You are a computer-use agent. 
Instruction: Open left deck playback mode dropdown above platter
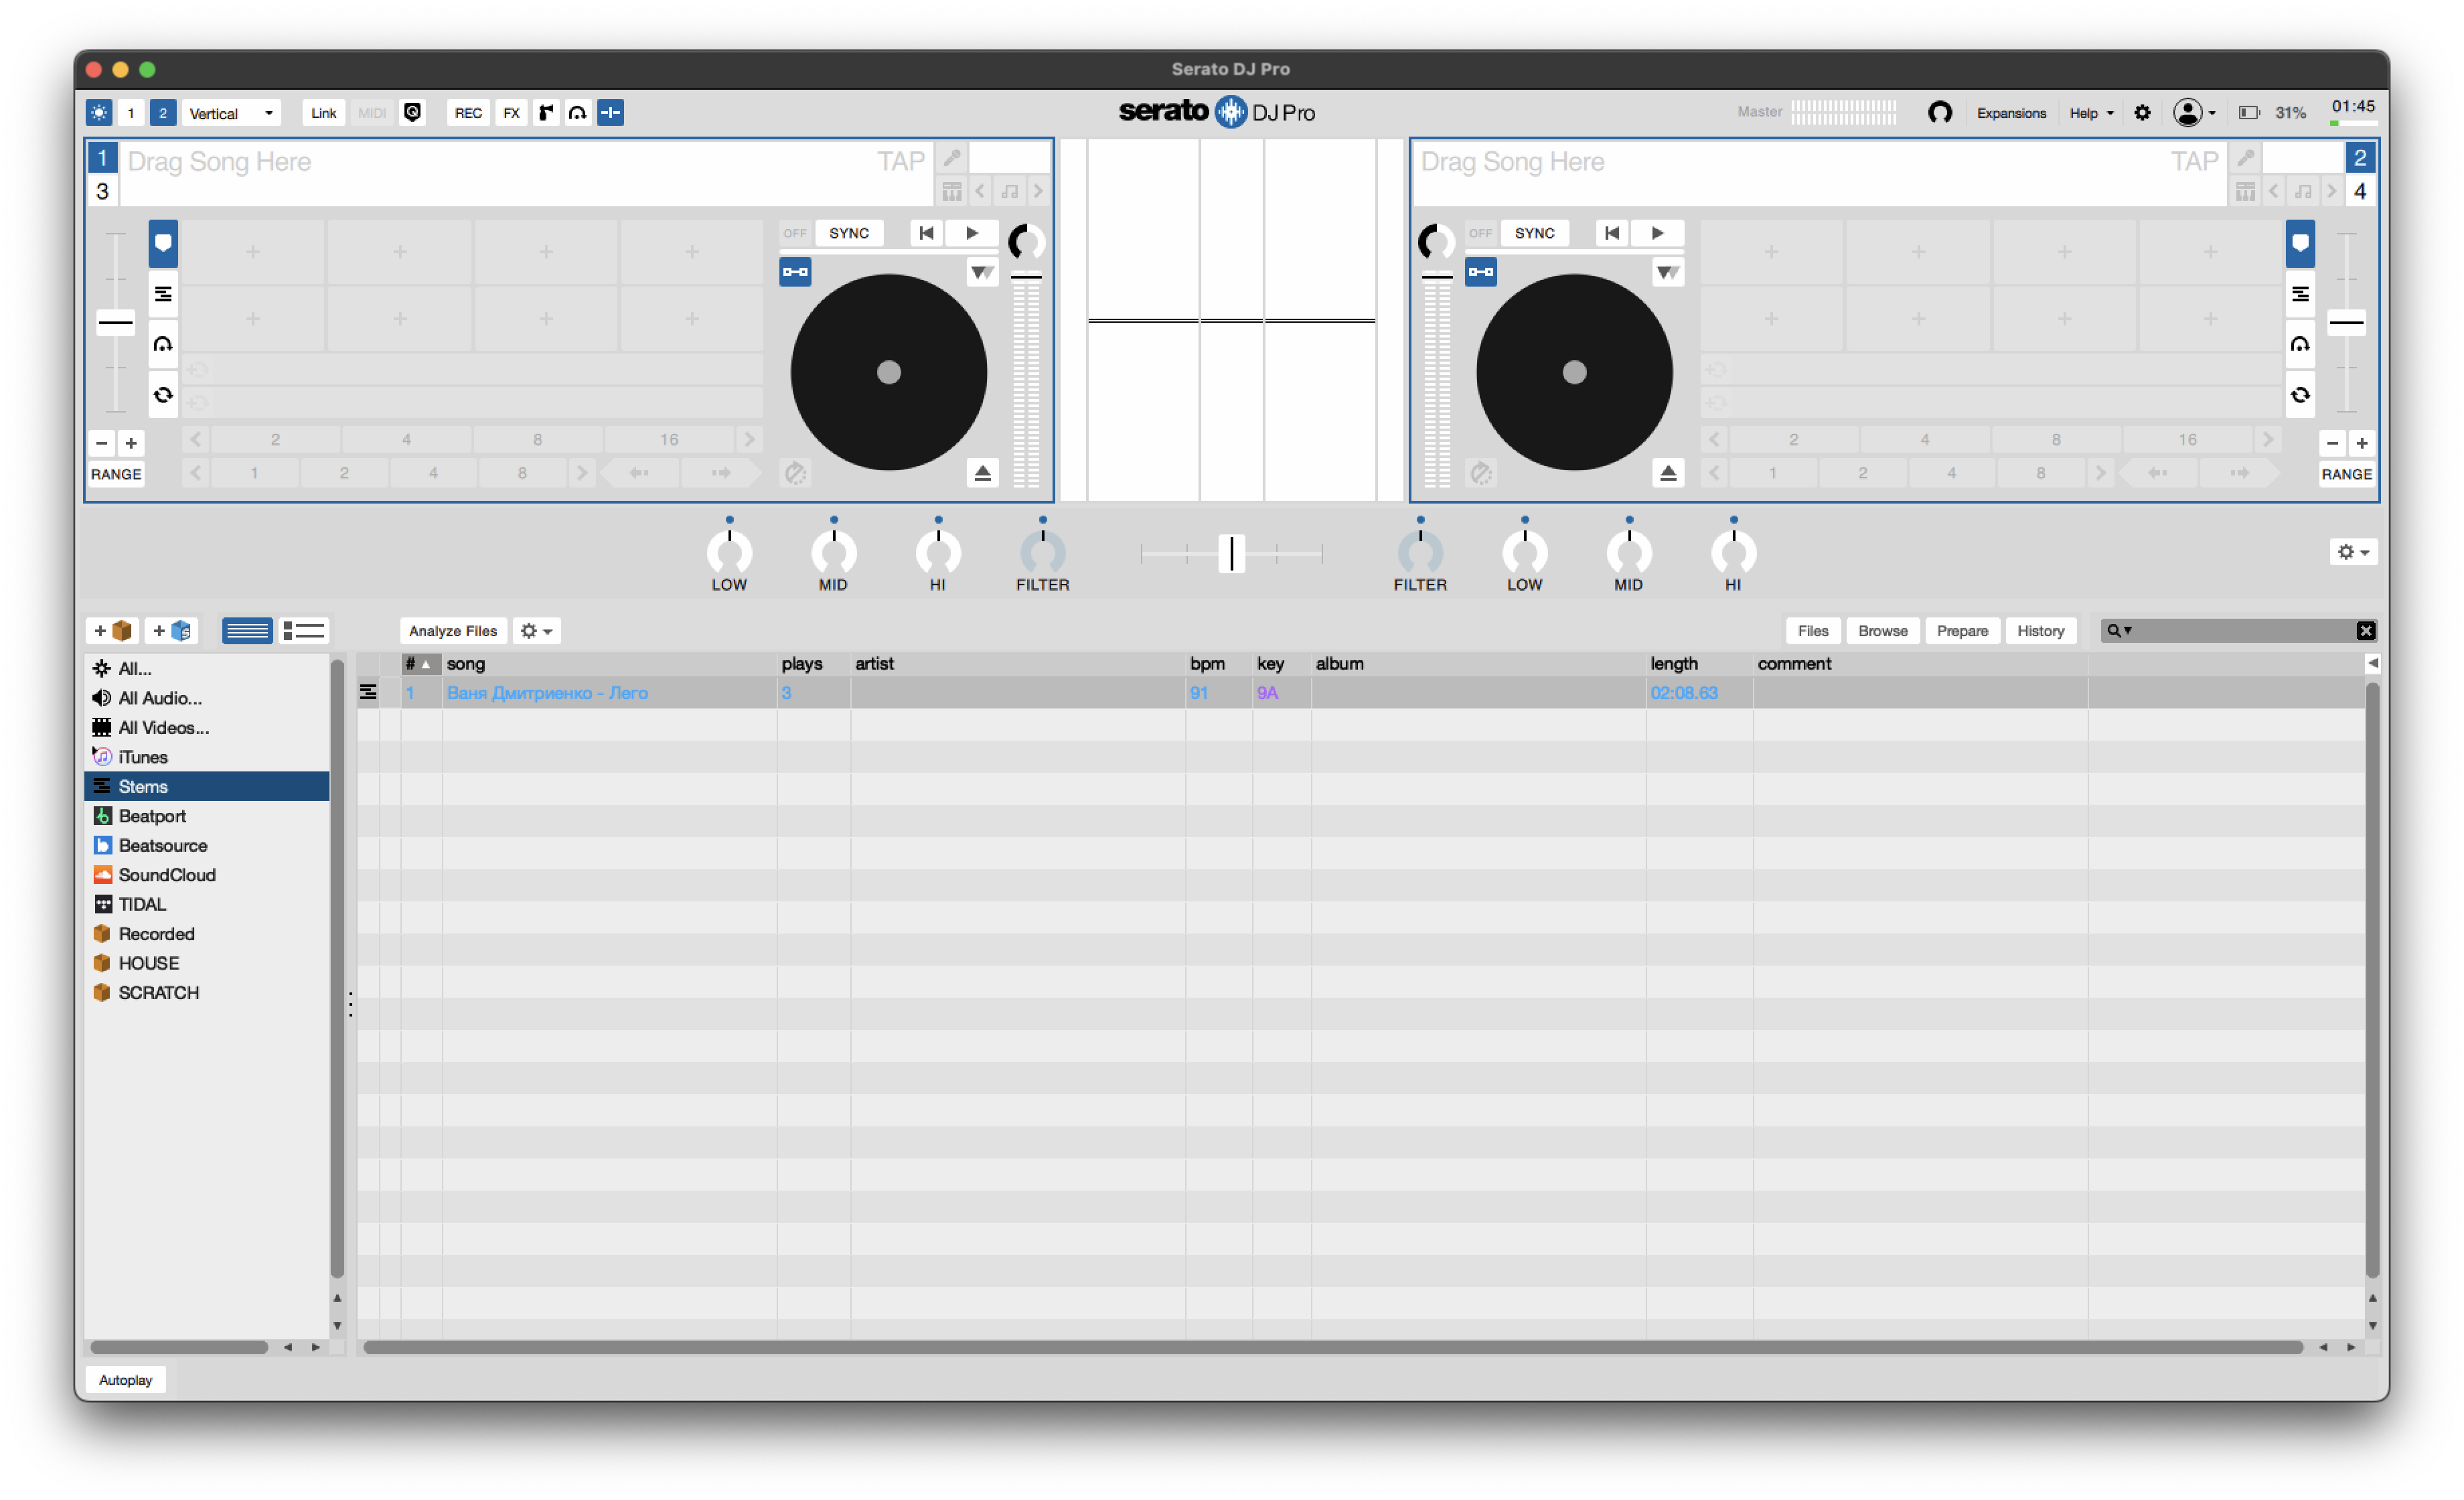[x=982, y=272]
